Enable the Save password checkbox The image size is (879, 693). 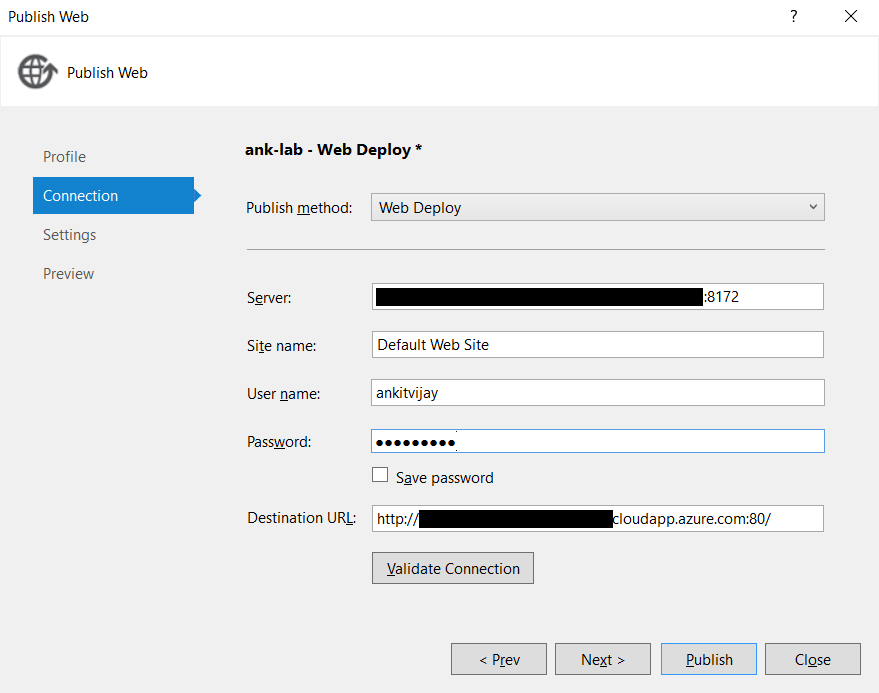(380, 475)
